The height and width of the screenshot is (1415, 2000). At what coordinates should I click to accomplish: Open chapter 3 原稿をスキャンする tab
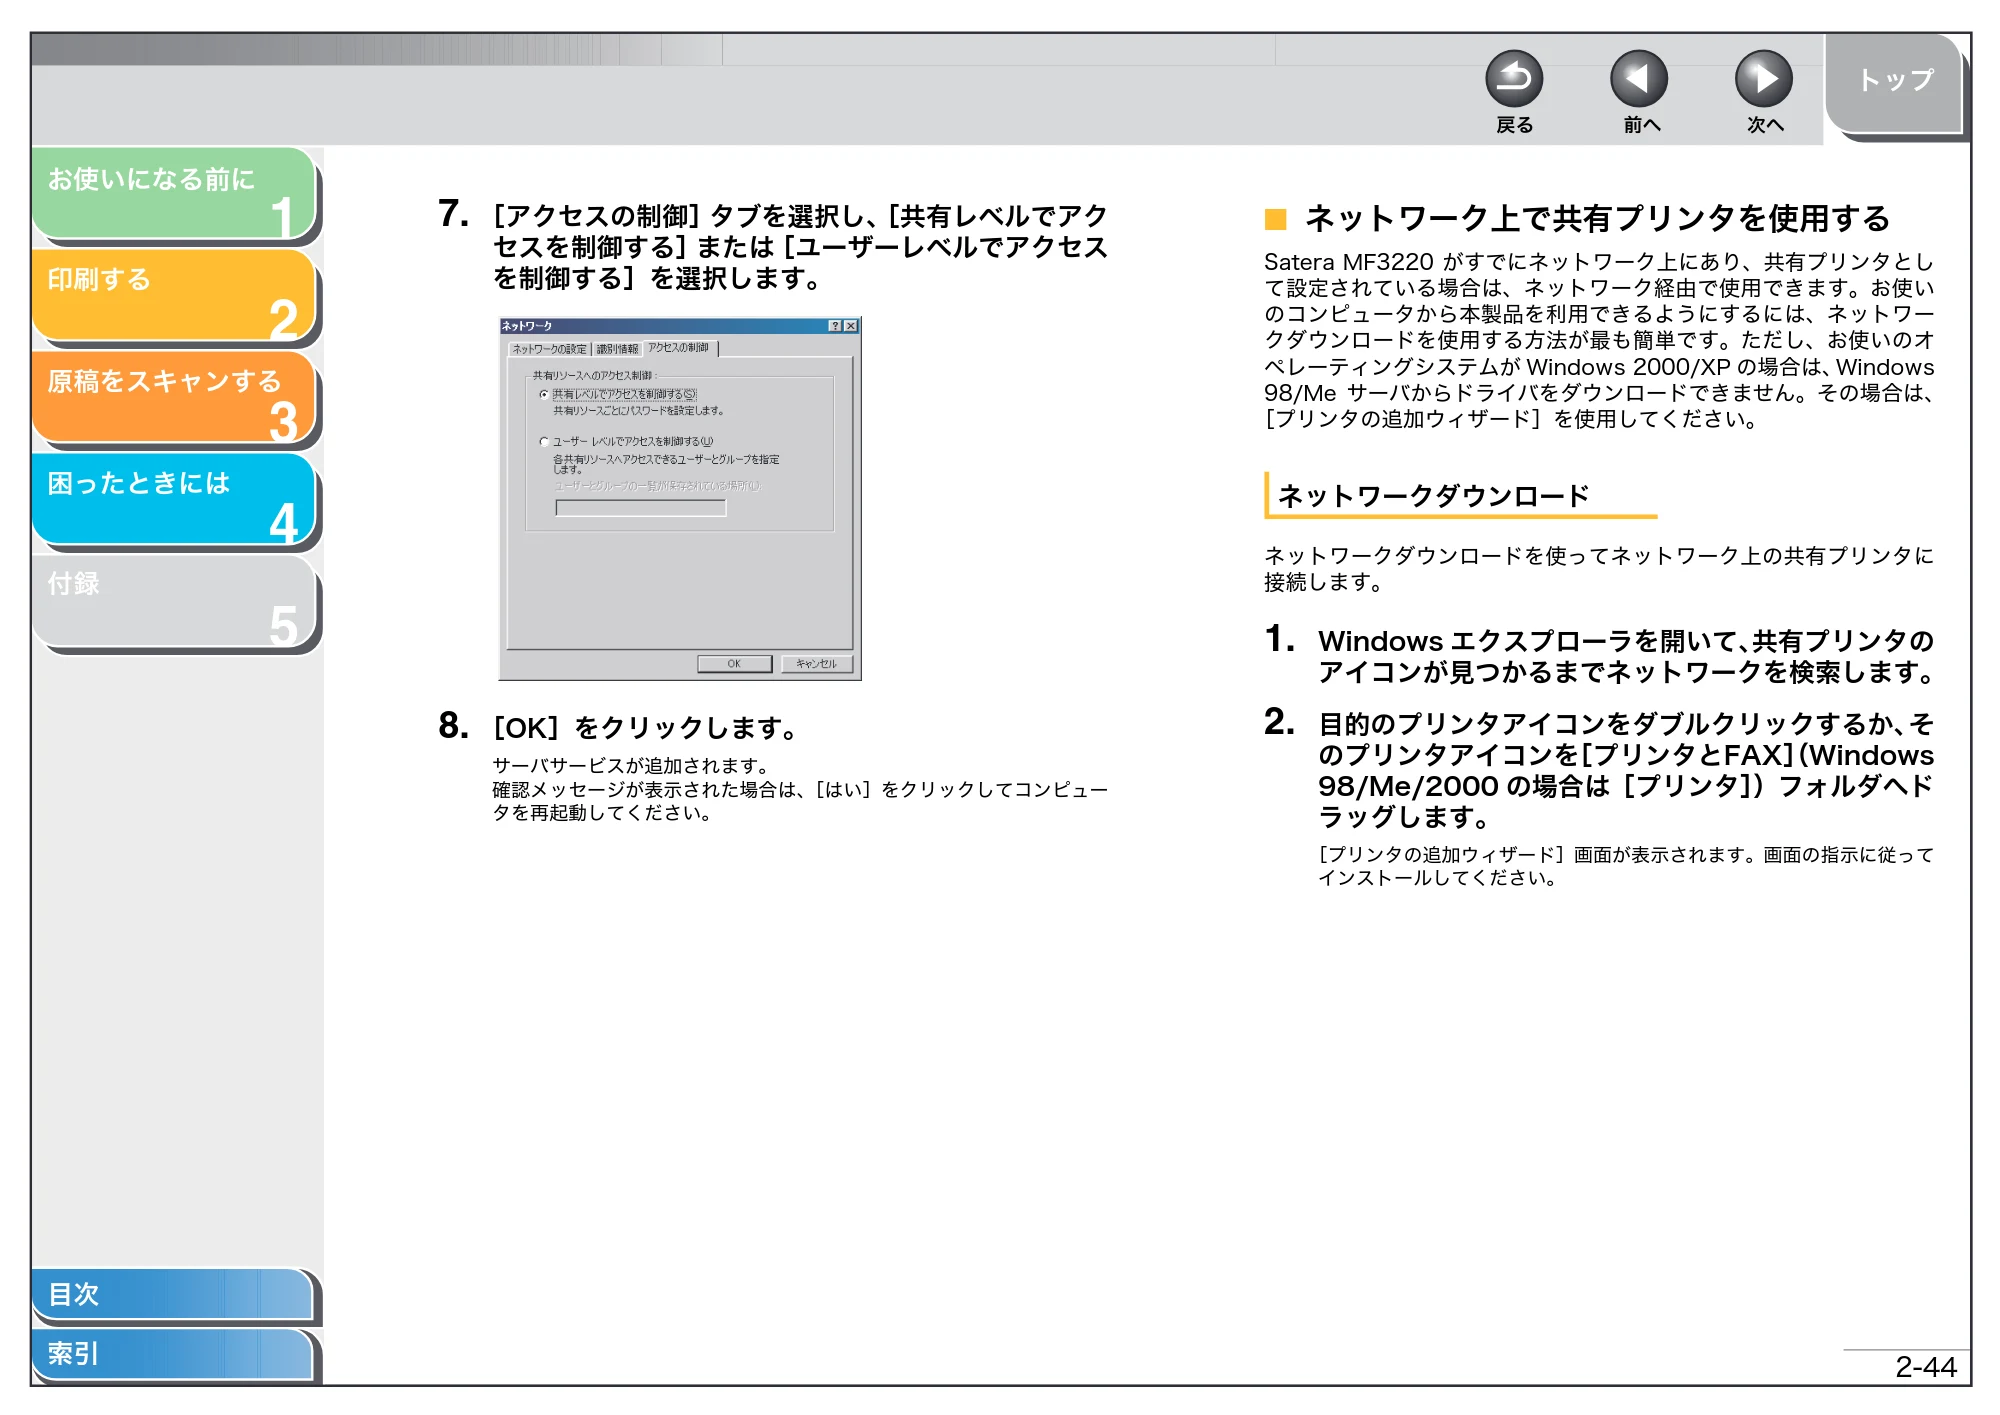(174, 397)
